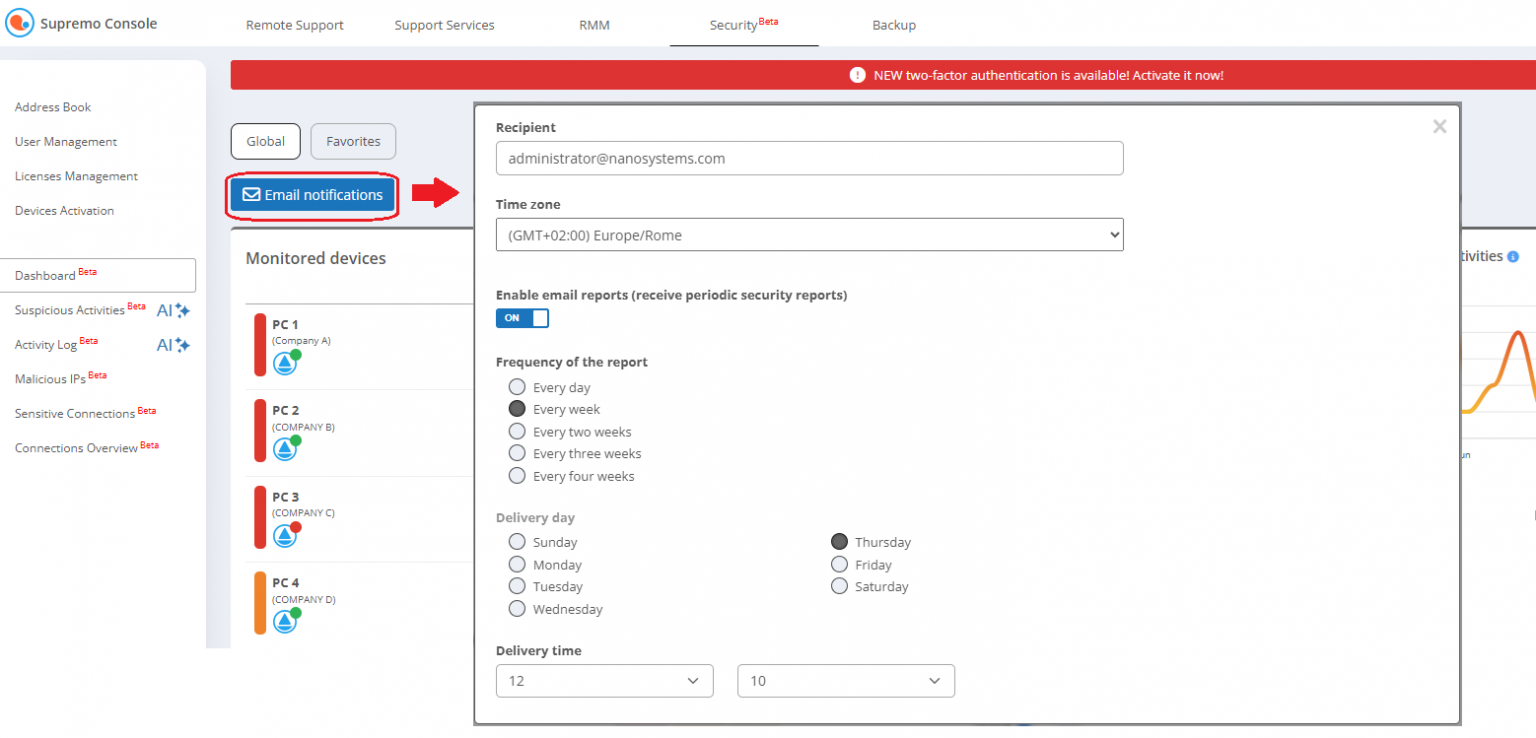This screenshot has width=1536, height=738.
Task: Open Devices Activation page
Action: 64,211
